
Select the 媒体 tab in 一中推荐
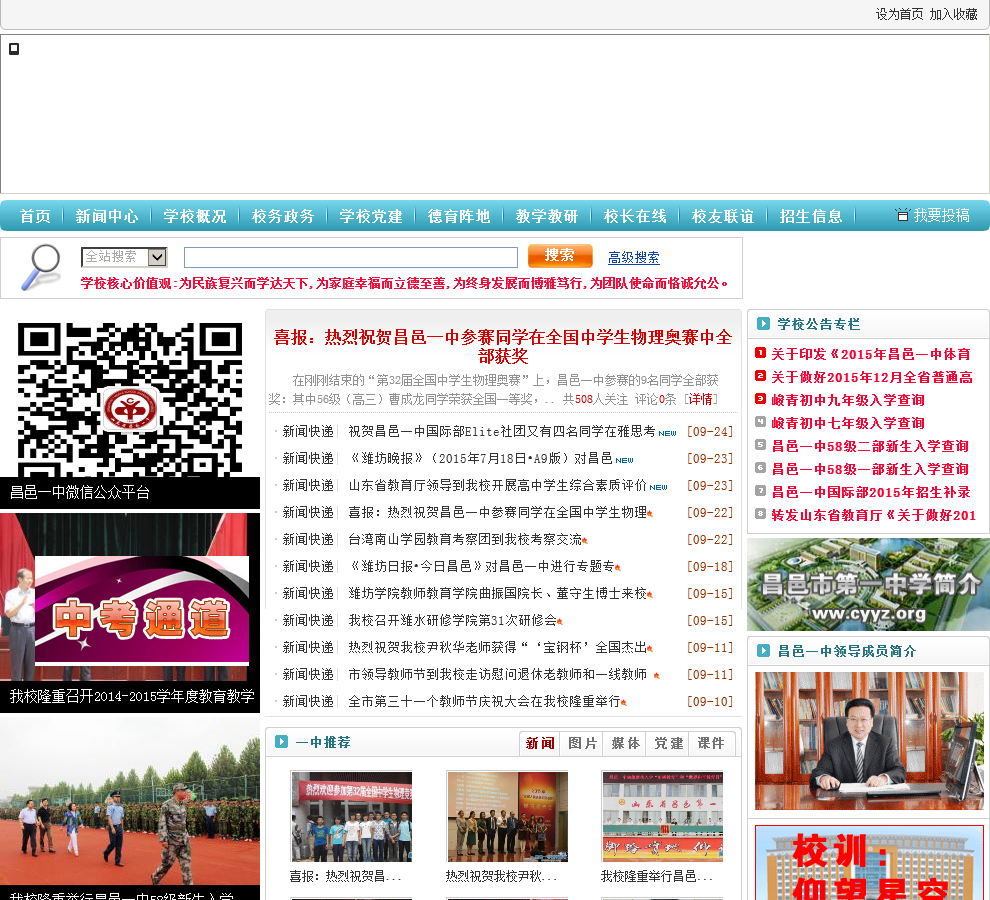pos(626,743)
